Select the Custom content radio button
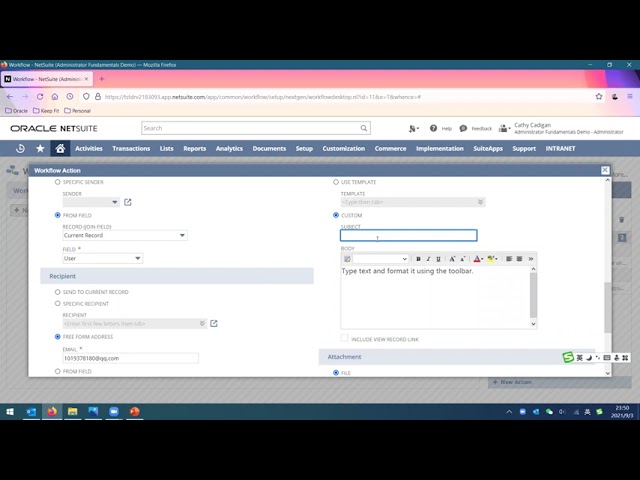The width and height of the screenshot is (640, 480). click(x=336, y=215)
